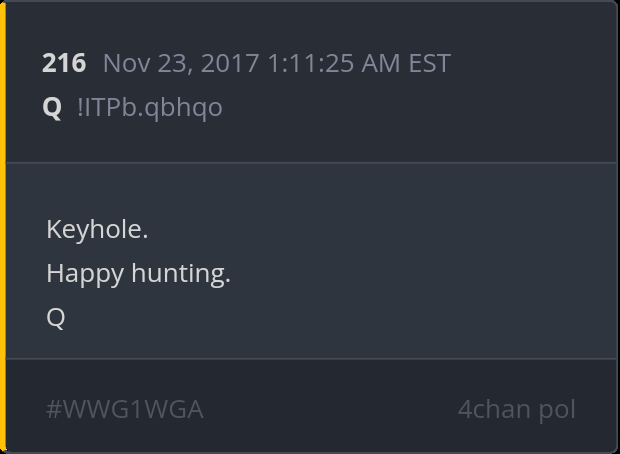
Task: Click empty header area right of EST
Action: pos(530,64)
